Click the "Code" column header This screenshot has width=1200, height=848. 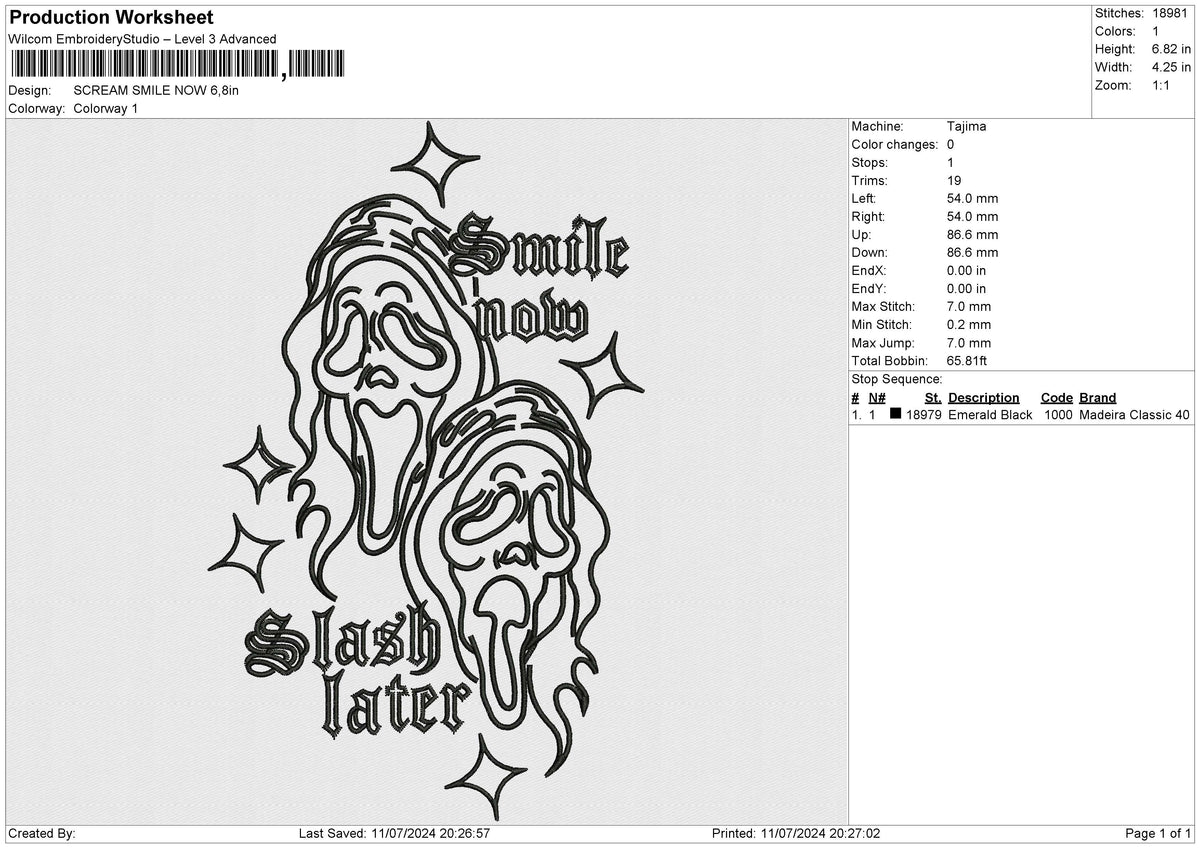tap(1056, 397)
